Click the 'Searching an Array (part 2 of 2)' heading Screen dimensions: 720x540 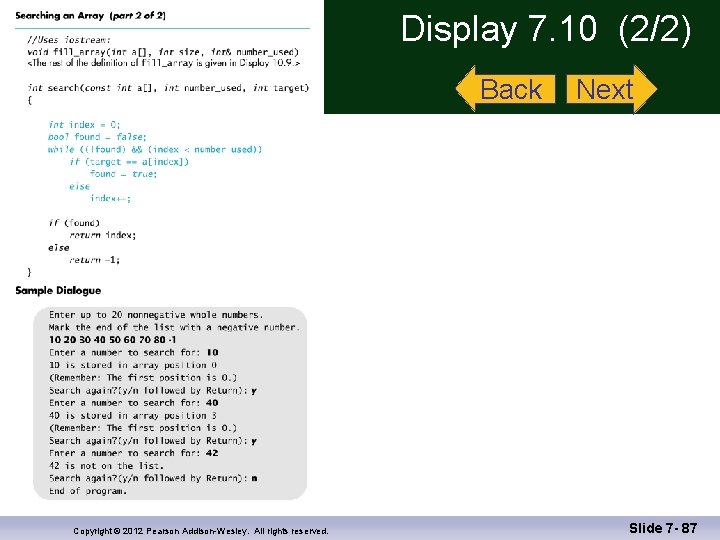coord(90,16)
